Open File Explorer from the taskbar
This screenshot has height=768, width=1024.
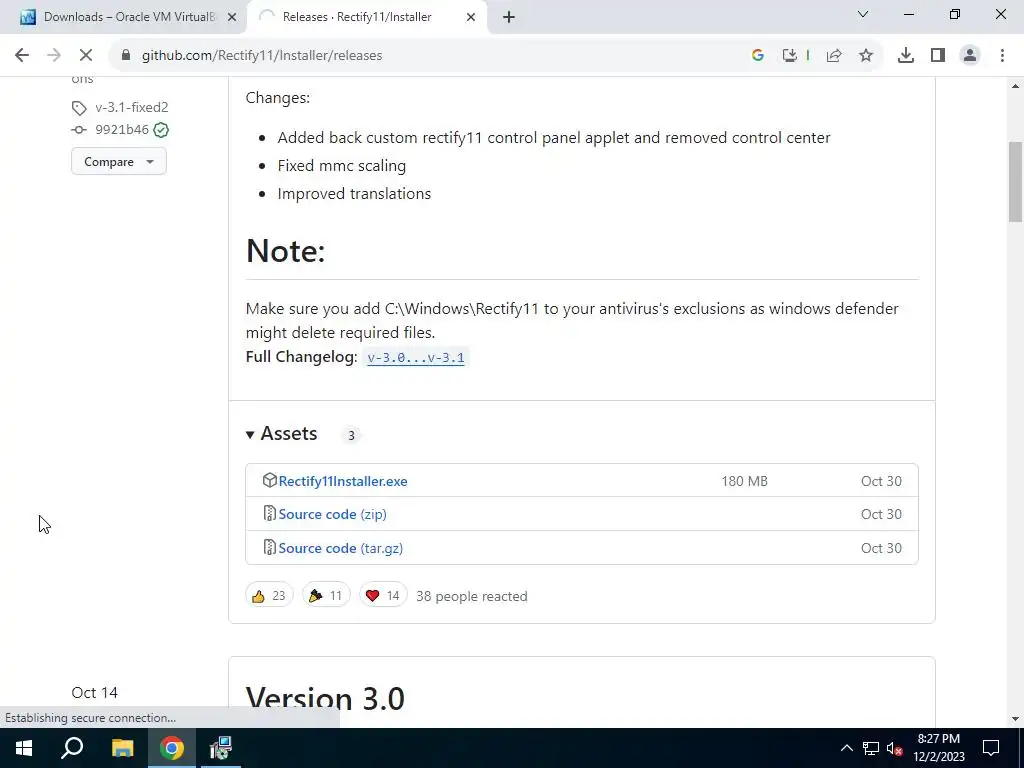click(x=122, y=748)
